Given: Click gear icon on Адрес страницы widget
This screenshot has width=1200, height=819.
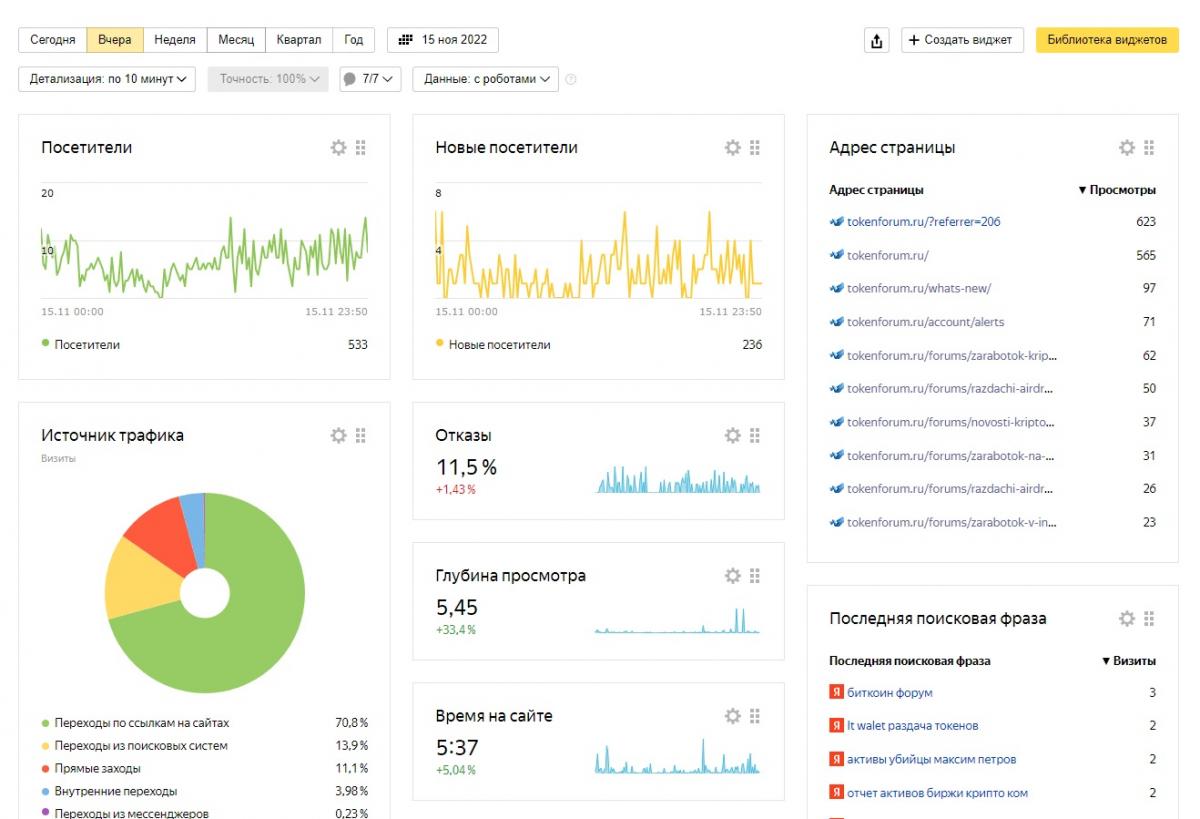Looking at the screenshot, I should (1126, 148).
